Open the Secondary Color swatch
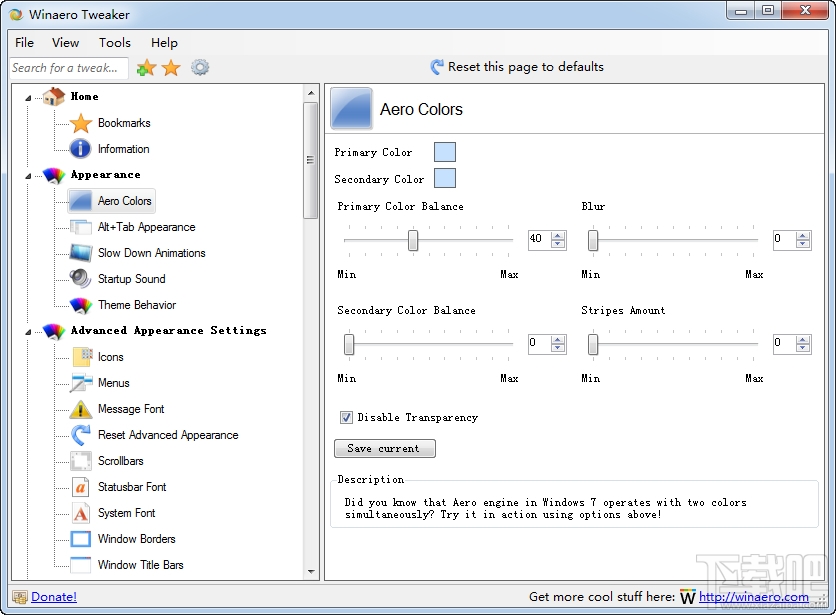Screen dimensions: 836x615 tap(445, 178)
